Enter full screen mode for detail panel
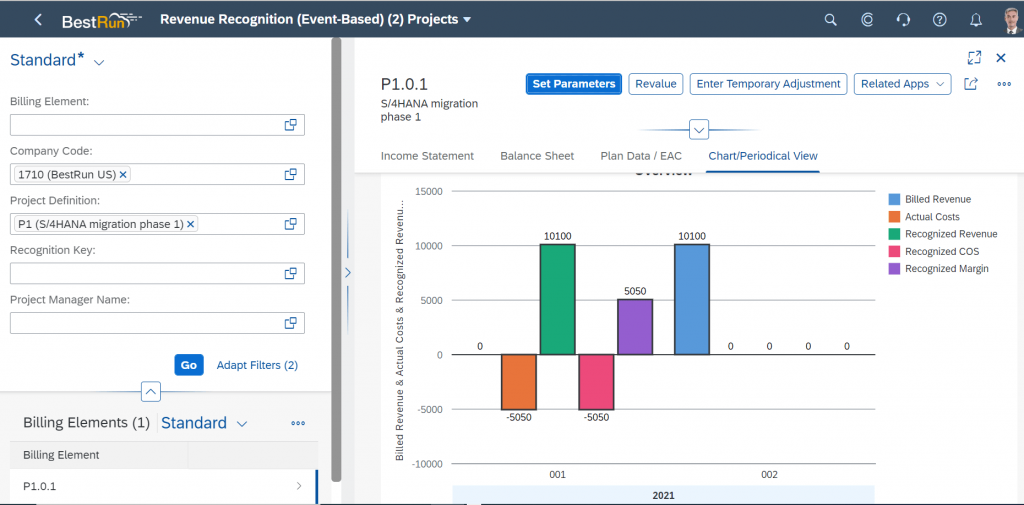Viewport: 1024px width, 505px height. pyautogui.click(x=974, y=57)
